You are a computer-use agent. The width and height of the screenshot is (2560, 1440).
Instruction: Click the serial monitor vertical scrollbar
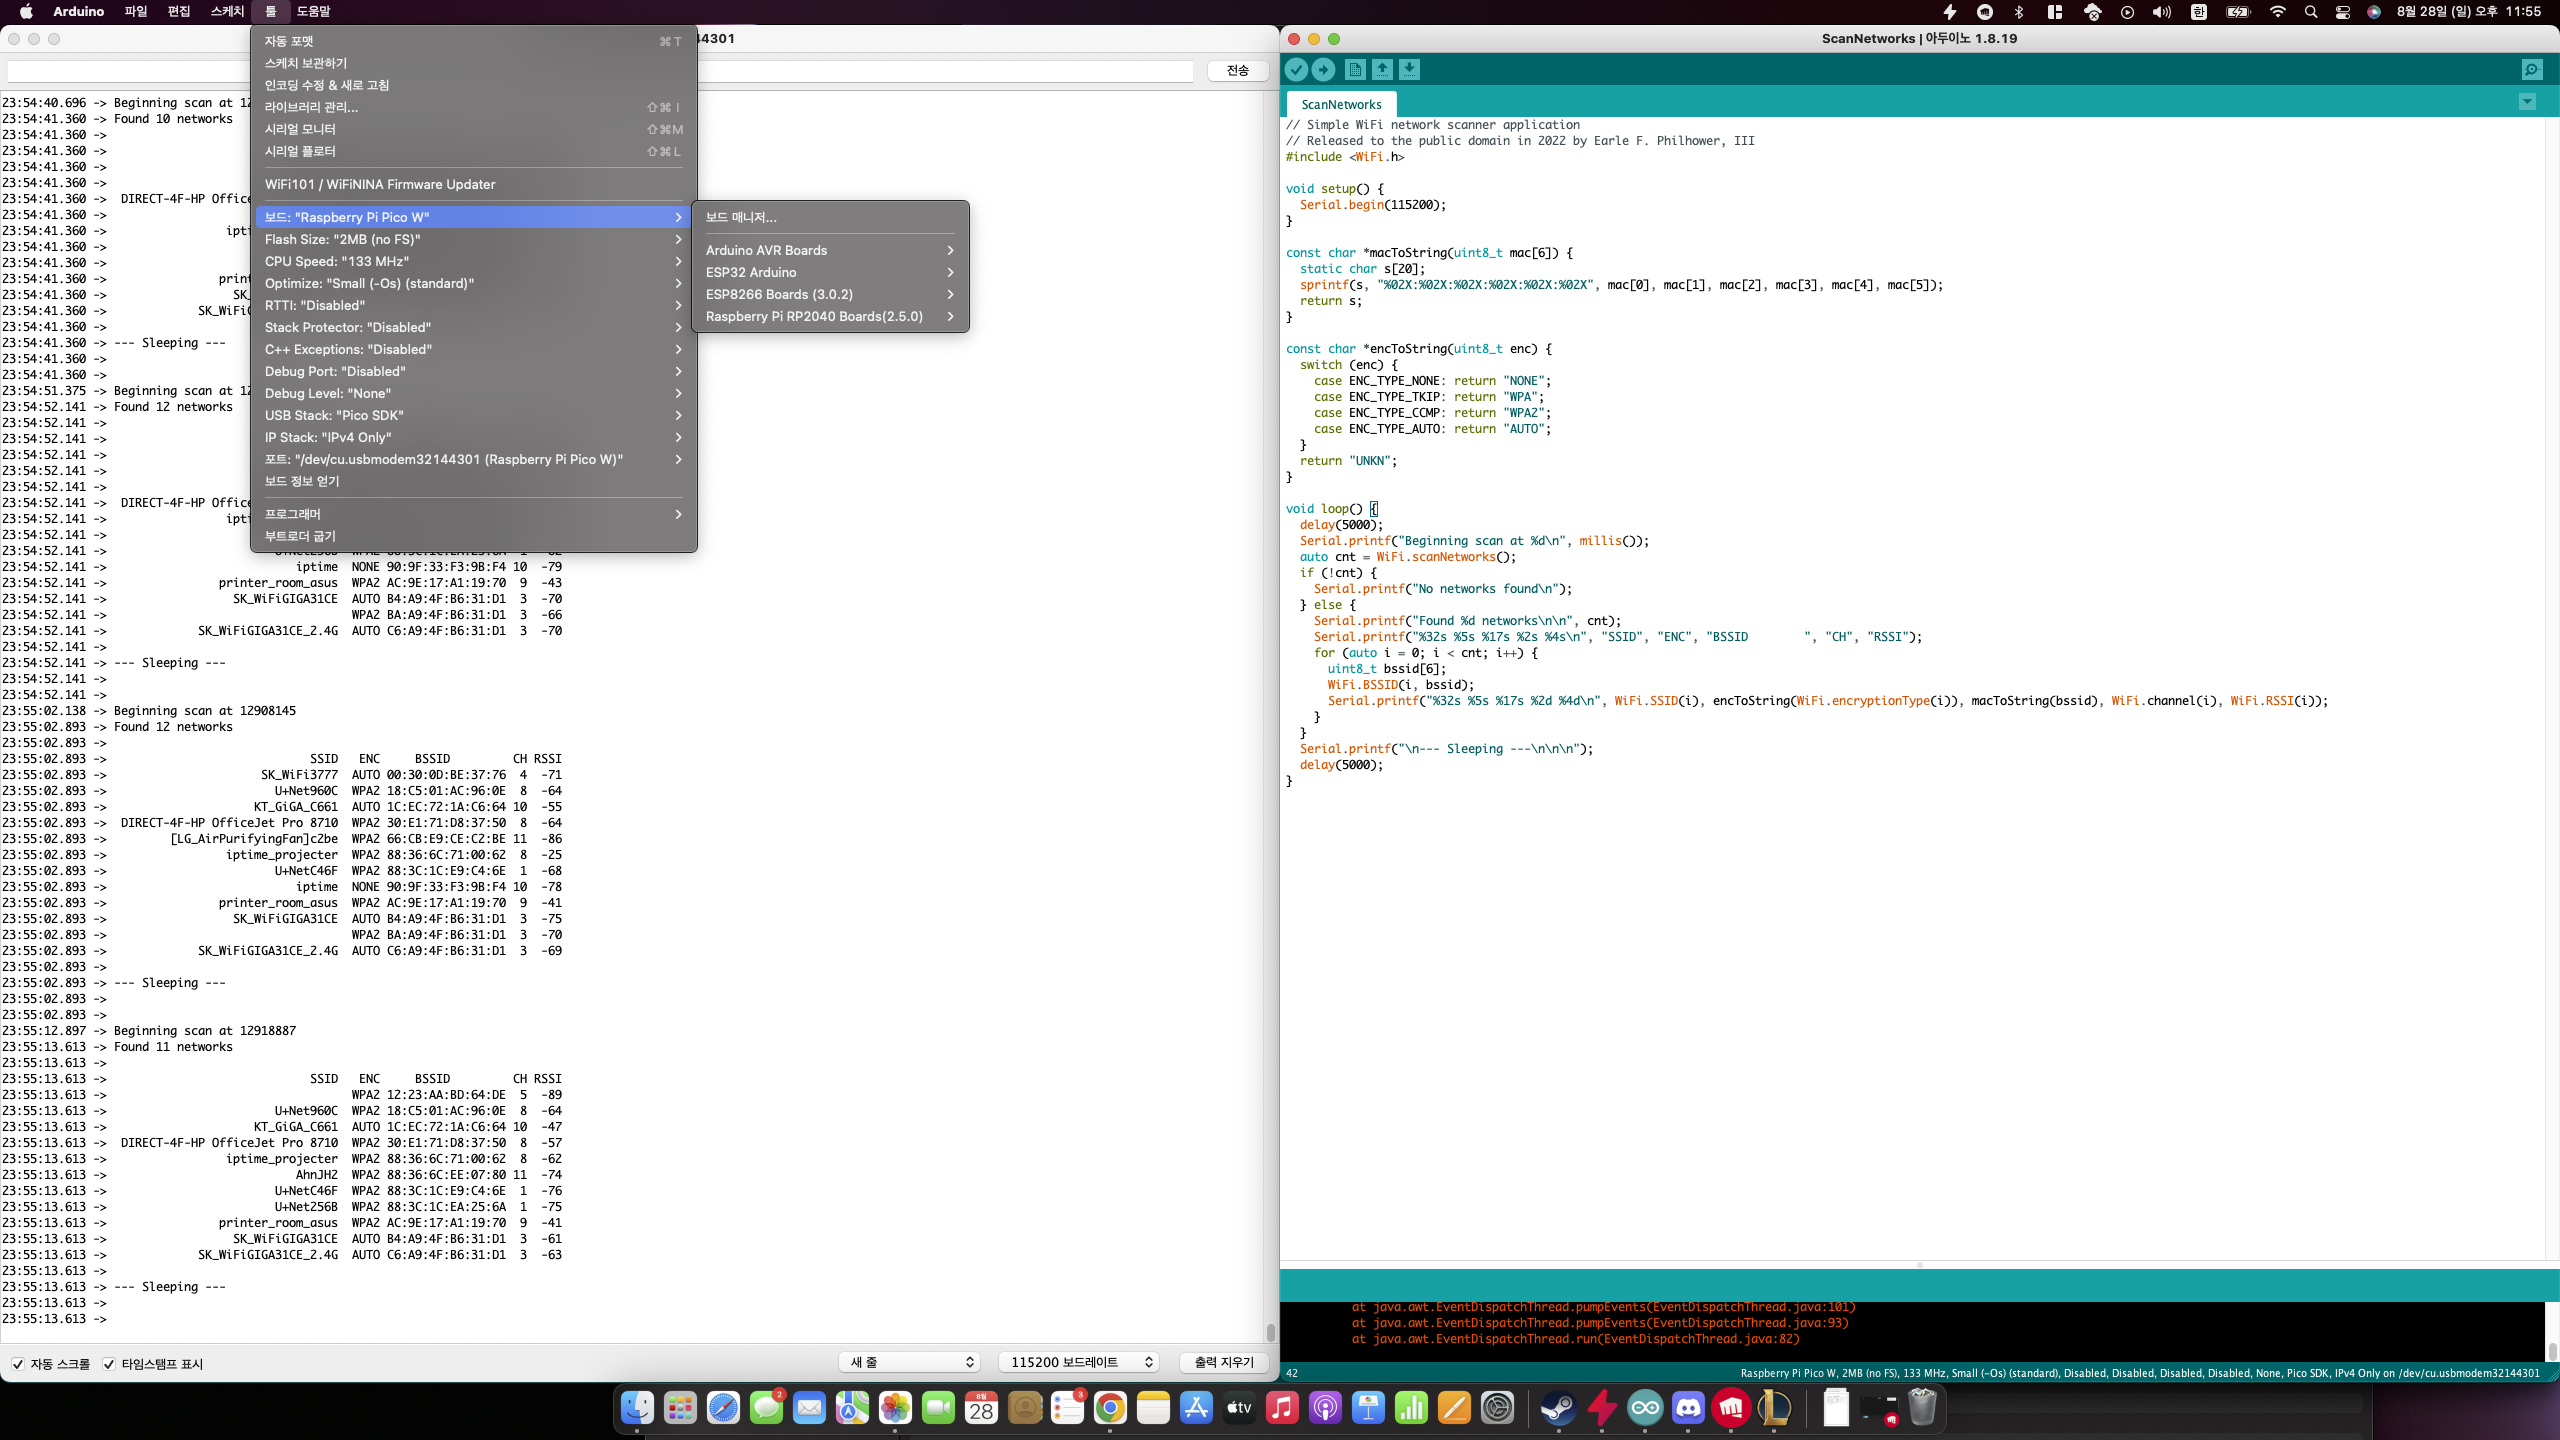coord(1270,1332)
